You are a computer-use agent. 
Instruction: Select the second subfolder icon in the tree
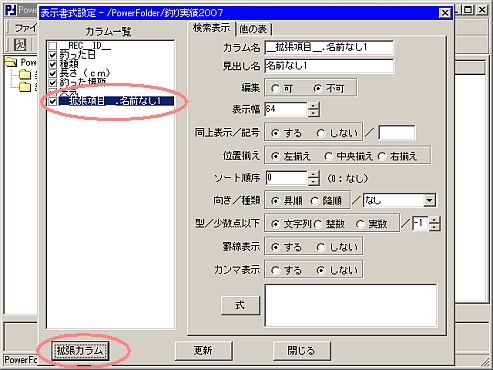pos(25,87)
